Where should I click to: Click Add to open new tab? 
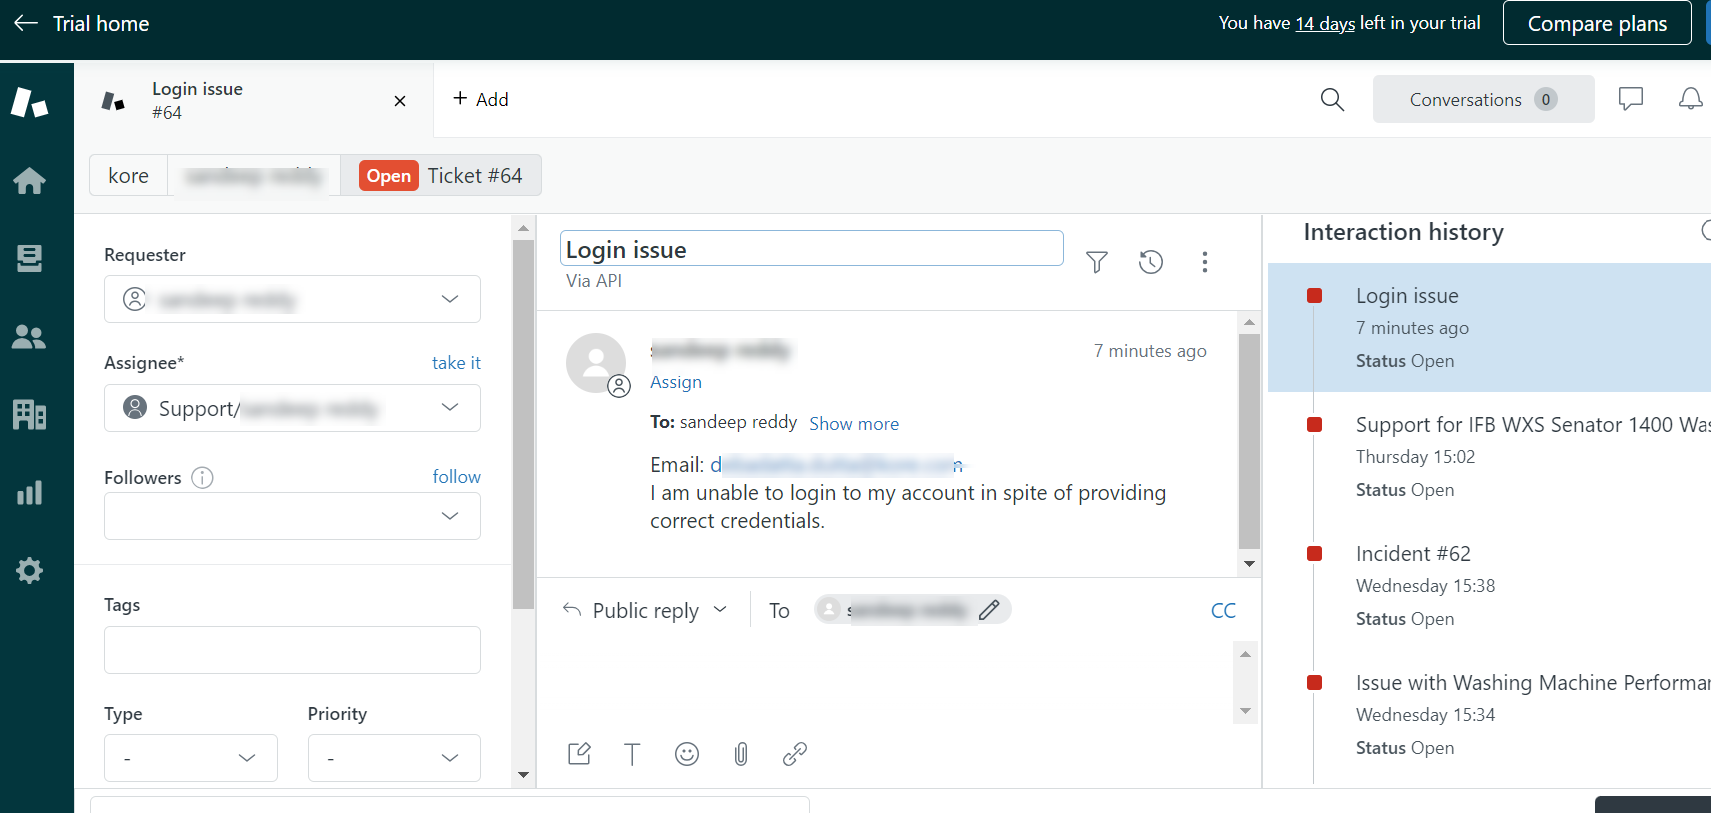coord(481,99)
